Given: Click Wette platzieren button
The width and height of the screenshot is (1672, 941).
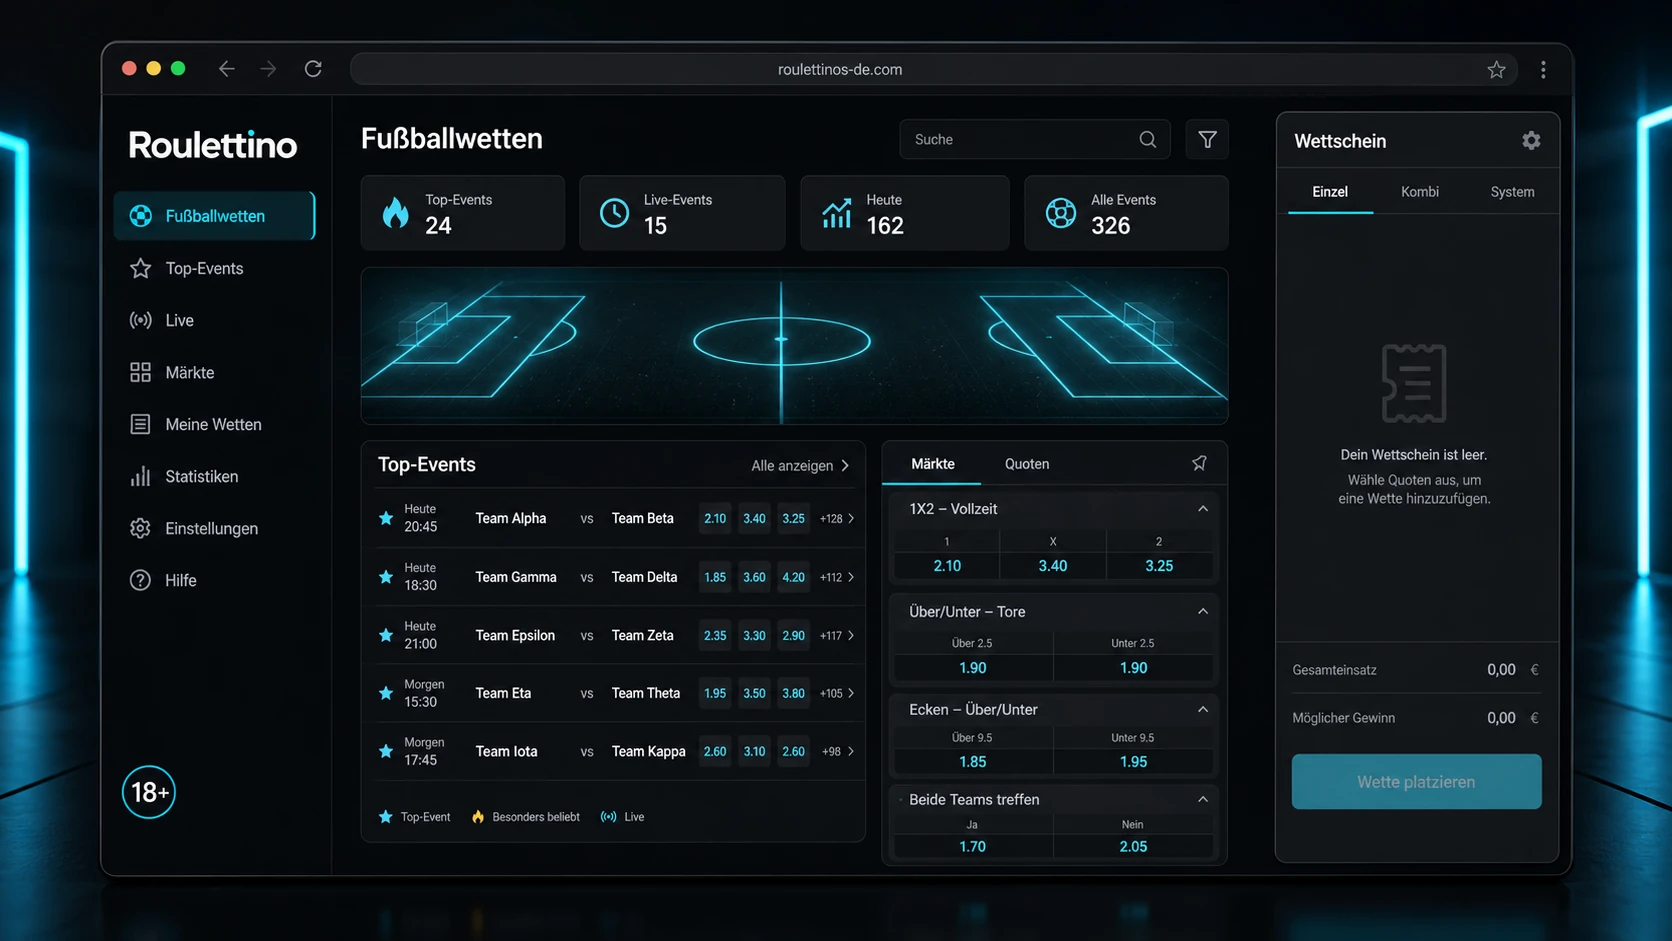Looking at the screenshot, I should [x=1416, y=782].
